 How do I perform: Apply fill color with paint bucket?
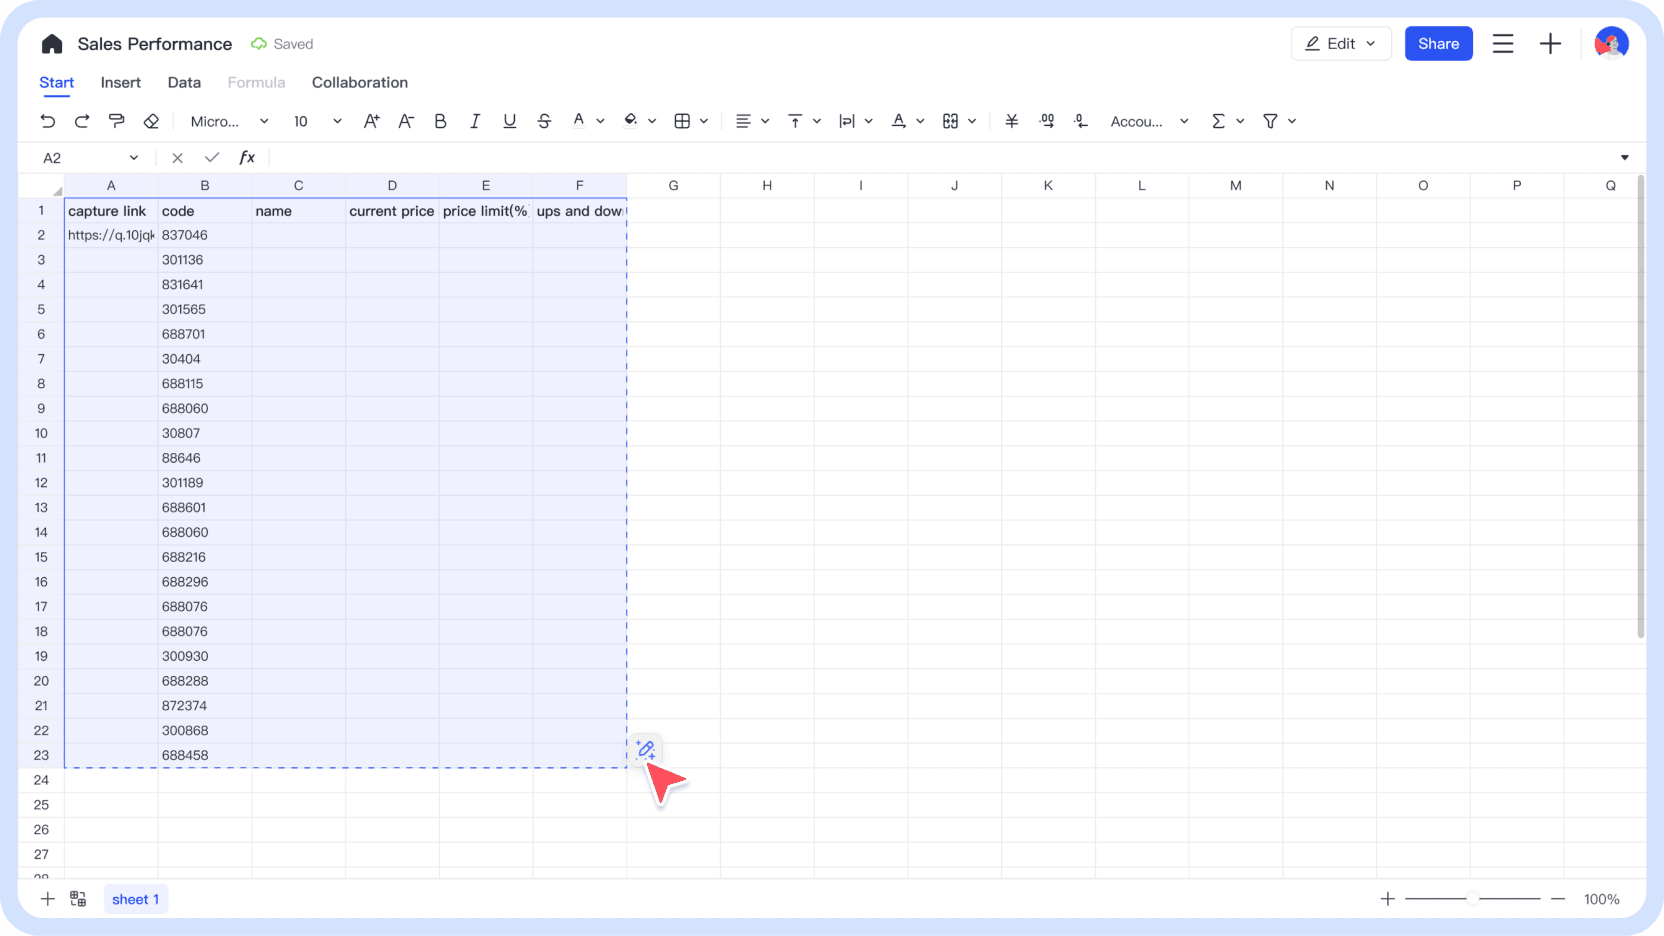point(631,121)
